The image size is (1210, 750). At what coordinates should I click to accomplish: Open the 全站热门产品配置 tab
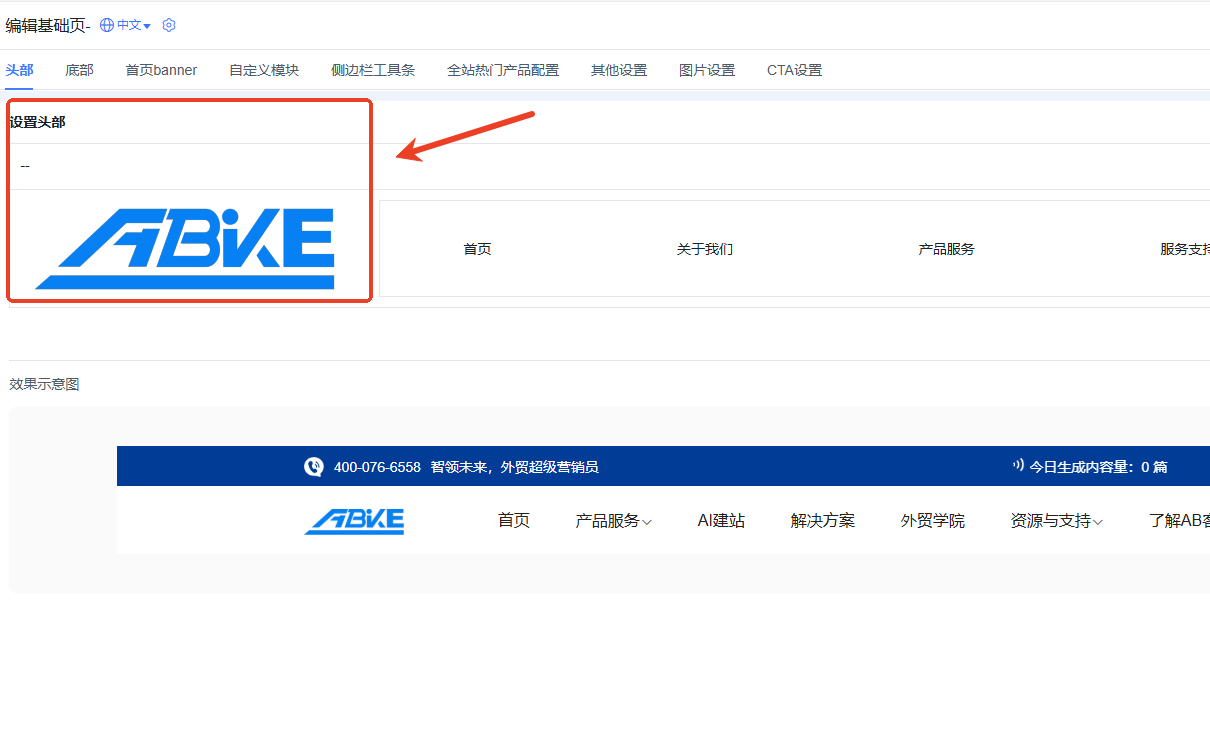point(503,70)
